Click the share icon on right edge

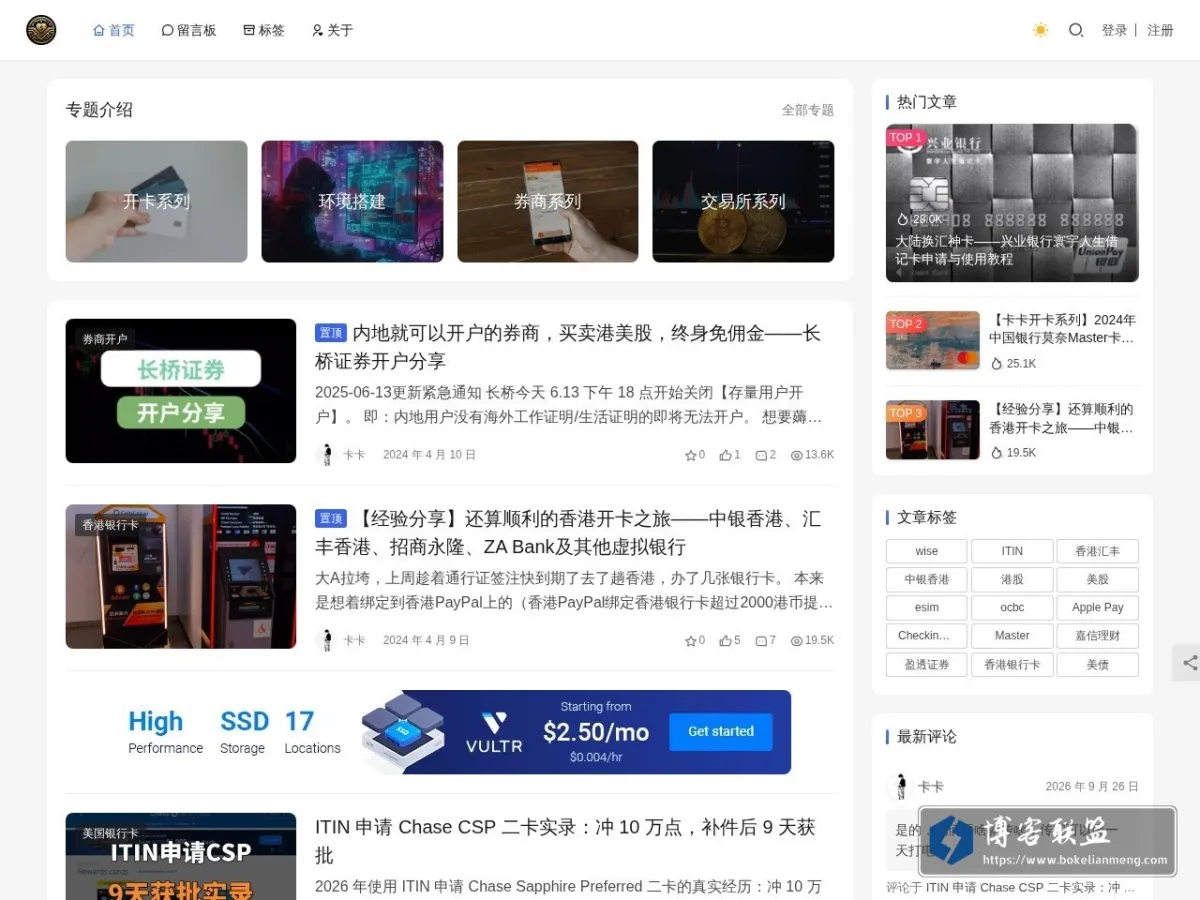(1189, 663)
